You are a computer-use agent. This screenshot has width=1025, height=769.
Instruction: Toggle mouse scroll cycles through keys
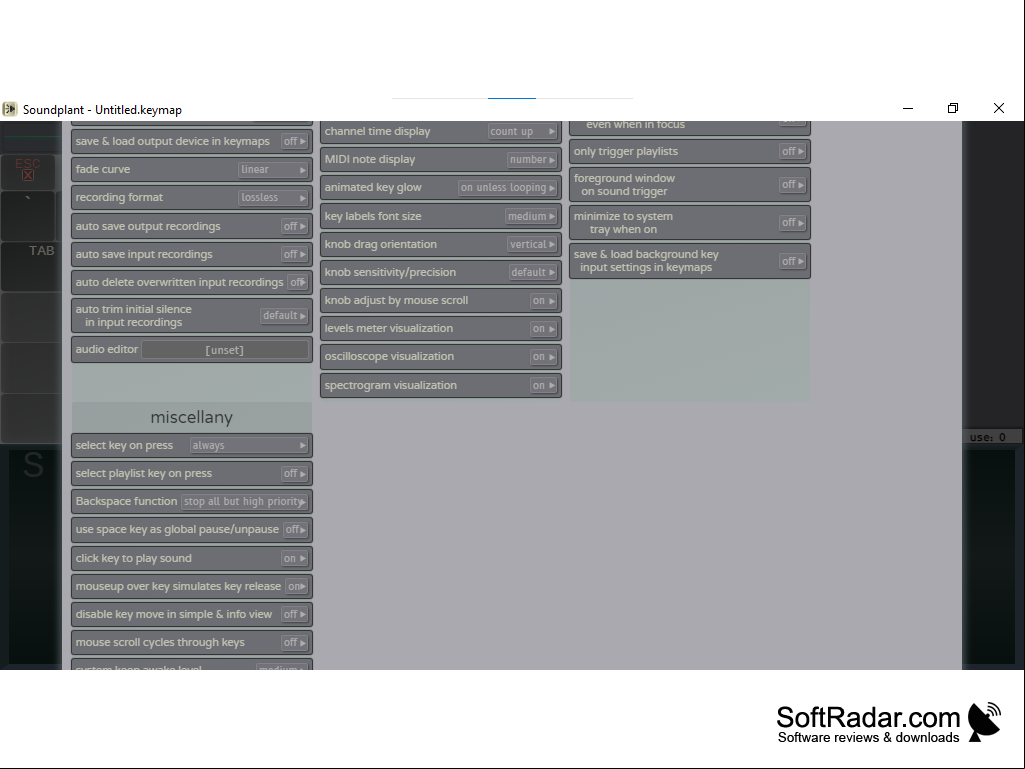pos(294,643)
